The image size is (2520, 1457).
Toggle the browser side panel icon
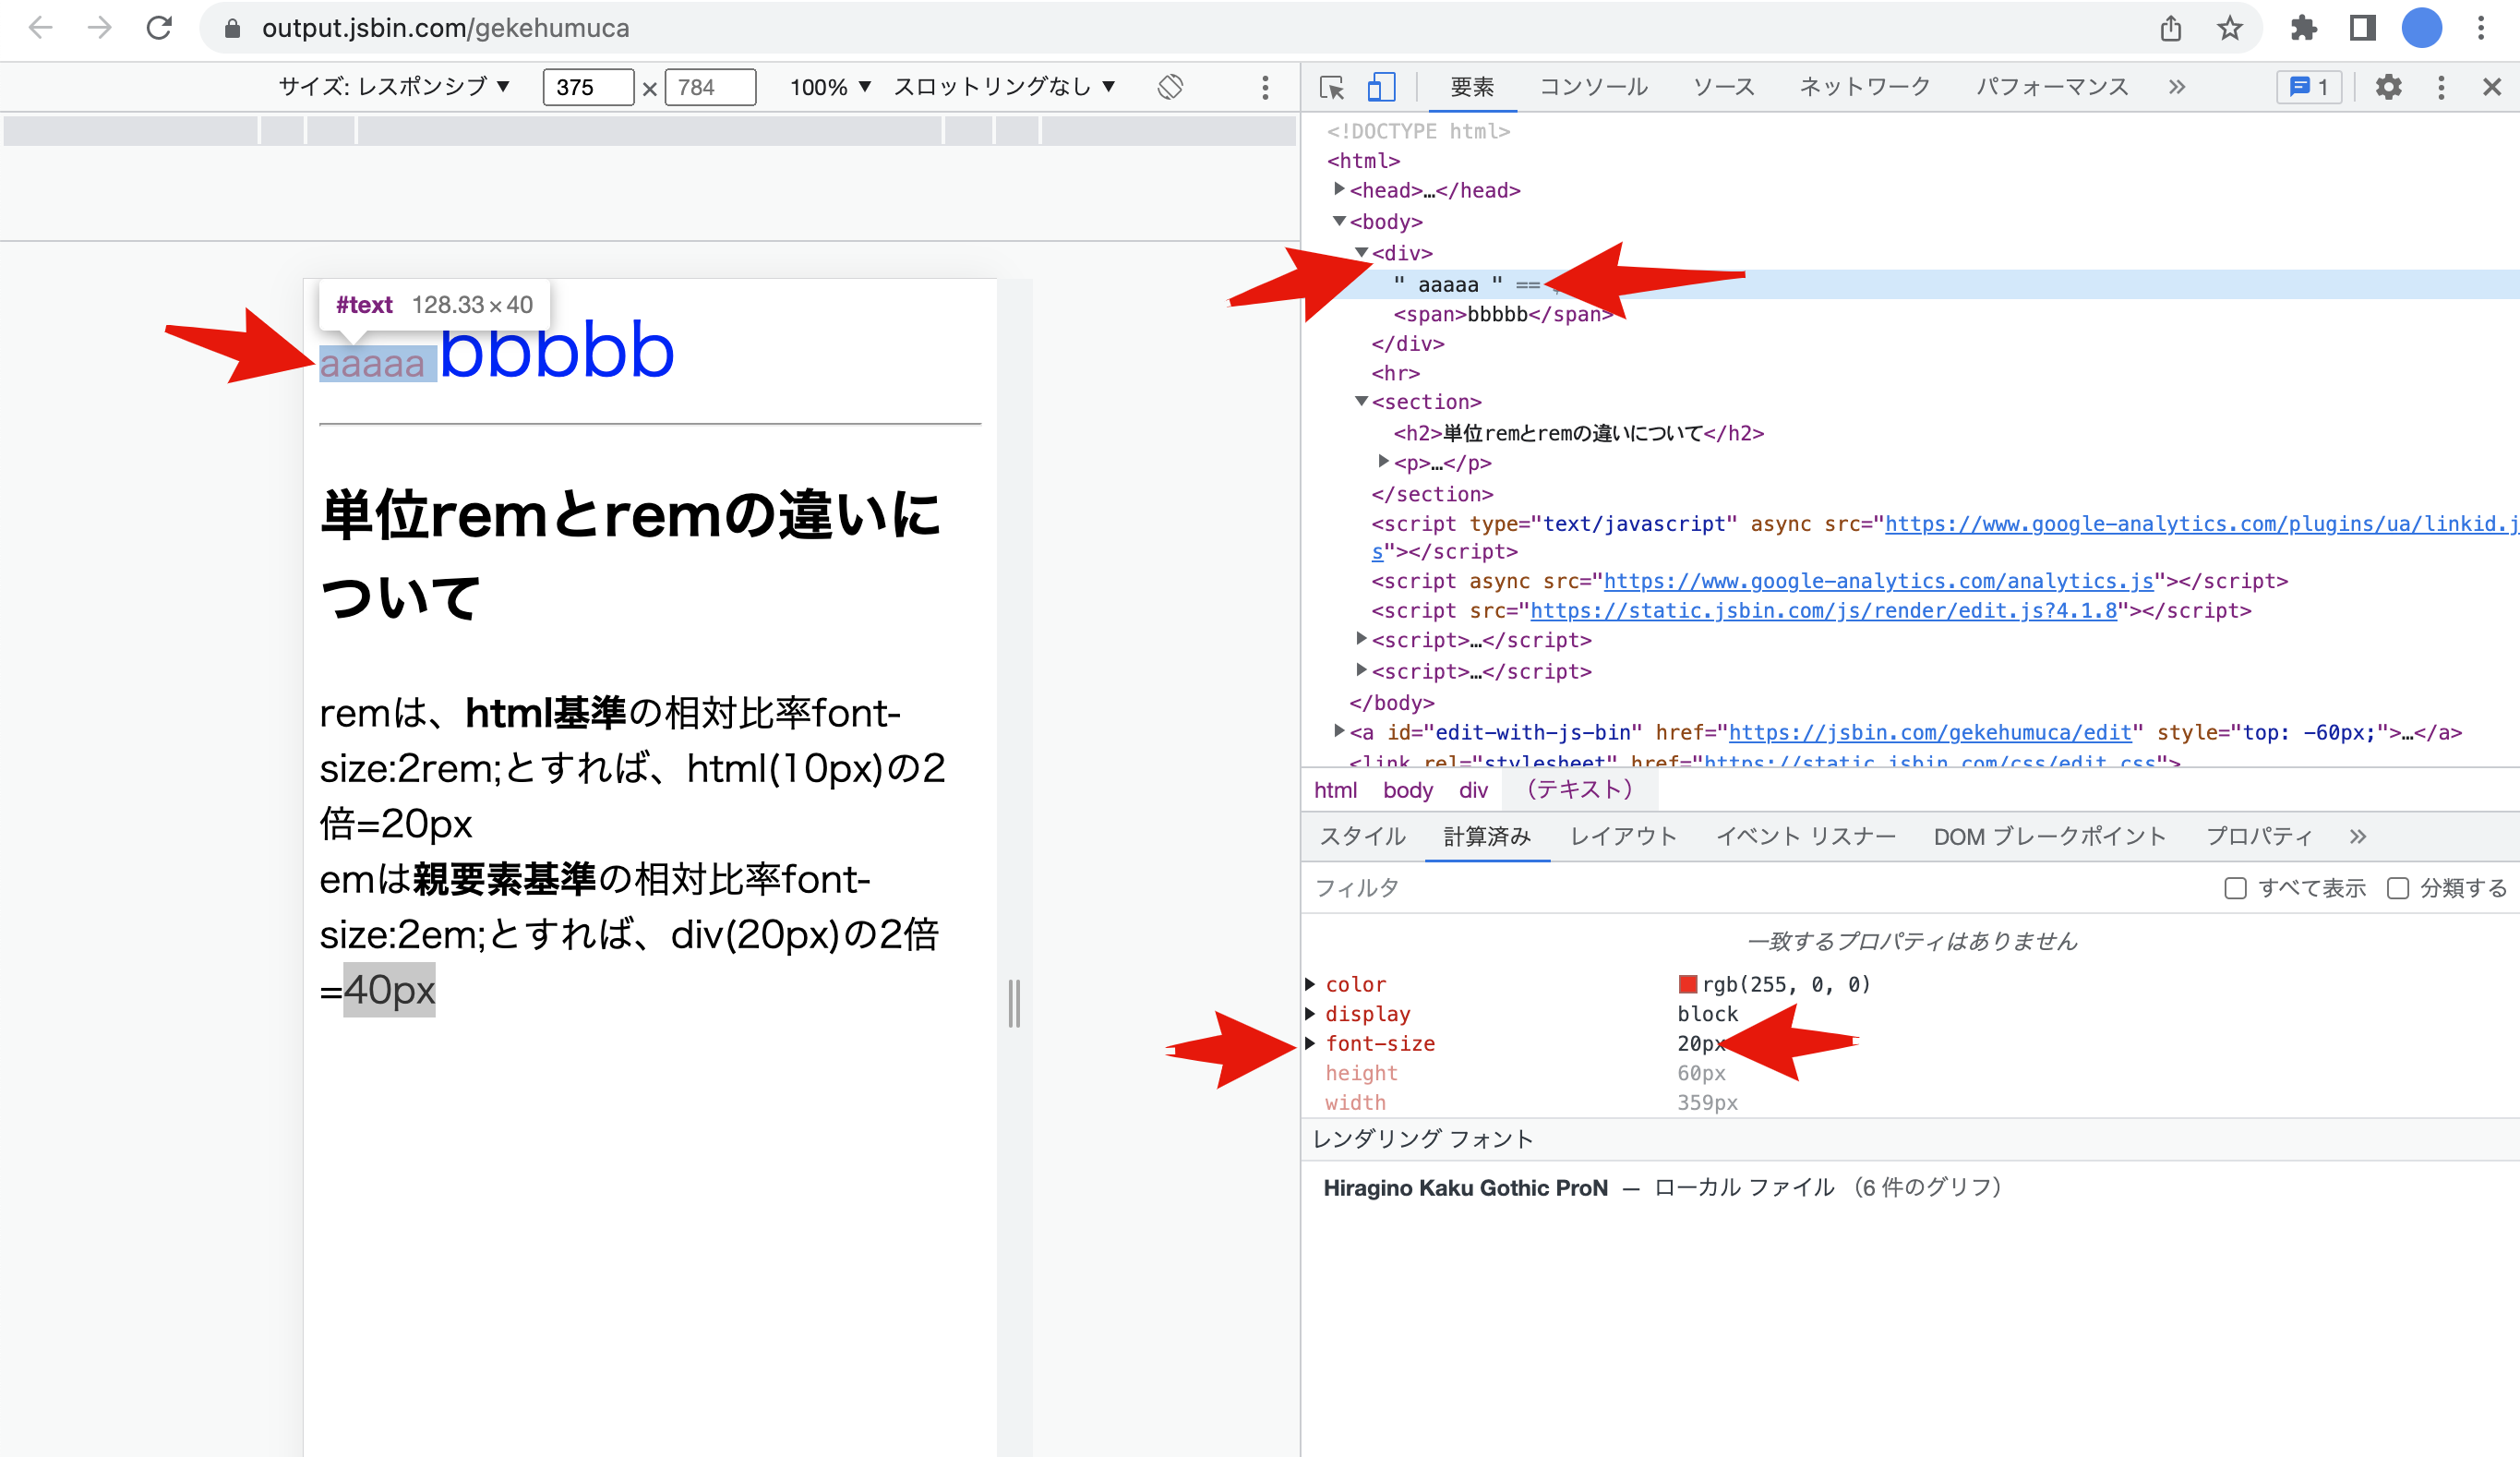[x=2362, y=28]
